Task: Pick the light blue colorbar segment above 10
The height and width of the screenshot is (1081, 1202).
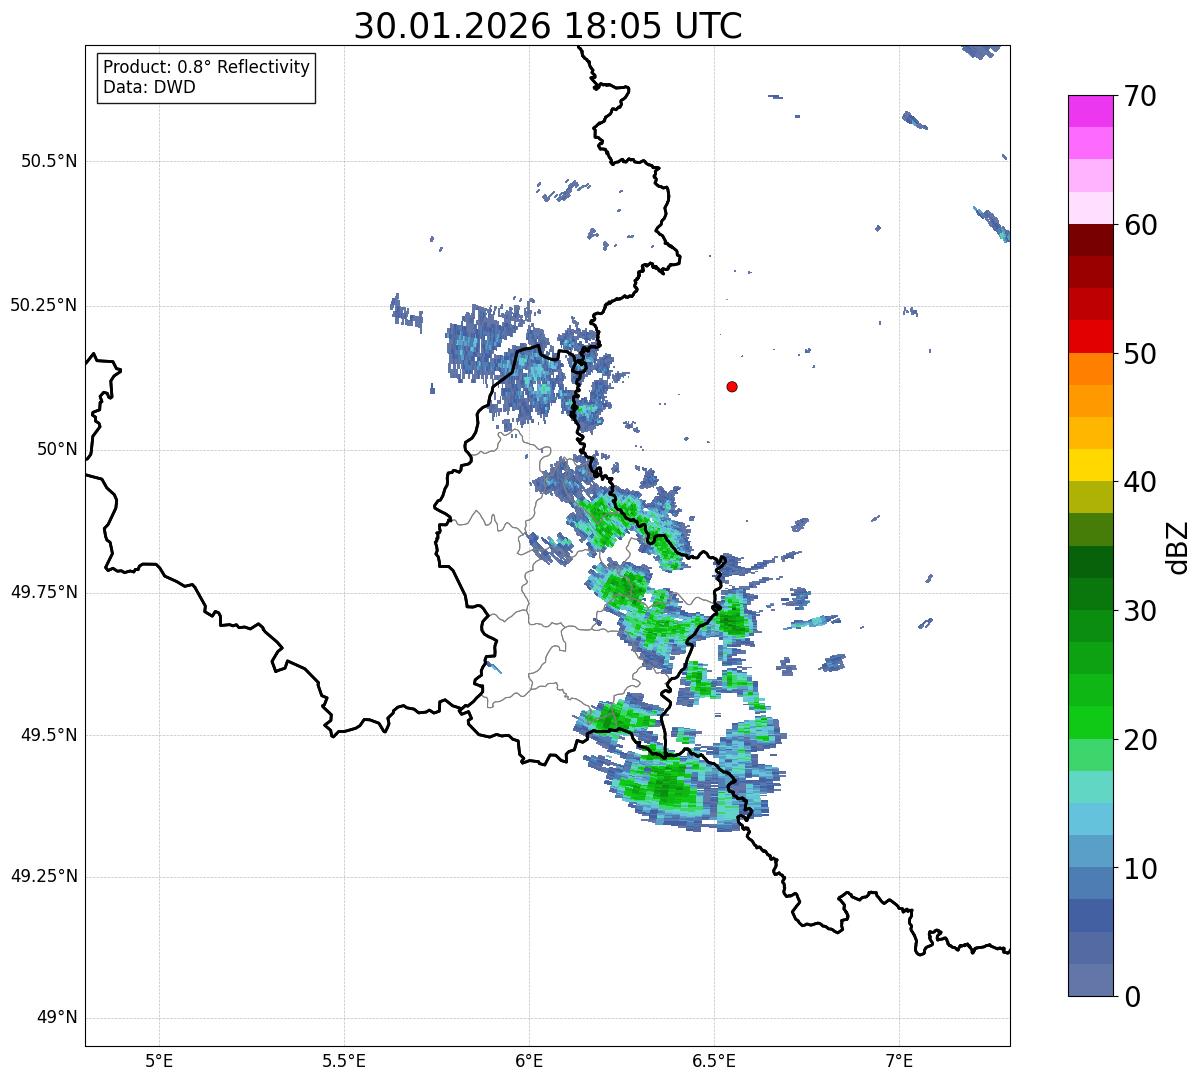Action: 1090,851
